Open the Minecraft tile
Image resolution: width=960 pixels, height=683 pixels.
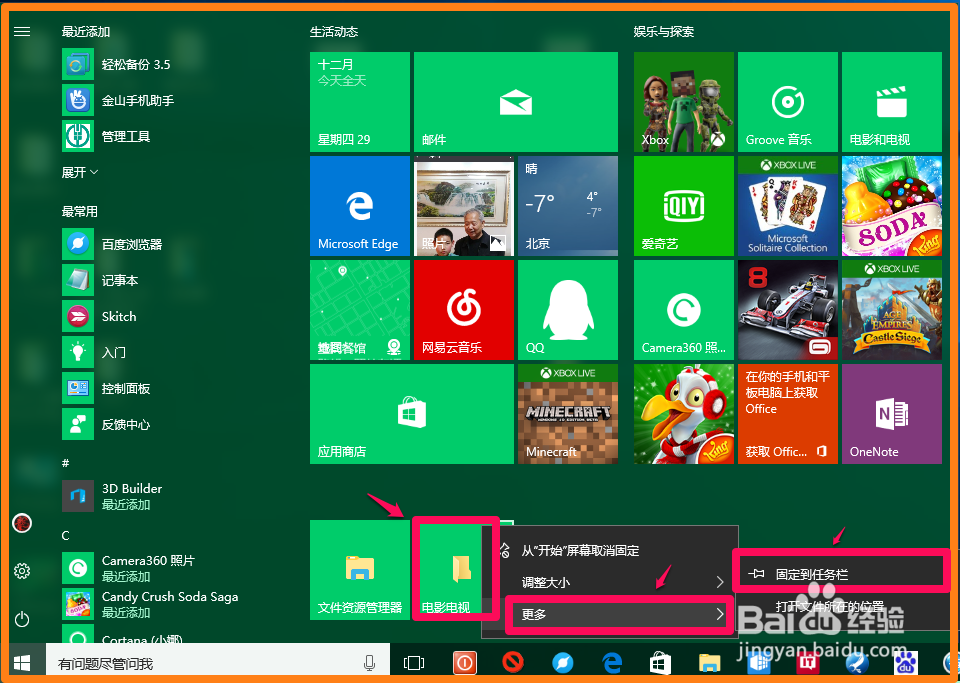coord(568,414)
